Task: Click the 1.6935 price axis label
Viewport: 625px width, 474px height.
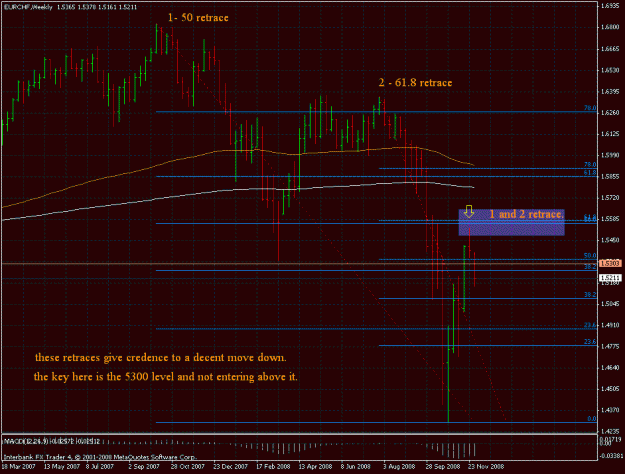Action: pos(610,6)
